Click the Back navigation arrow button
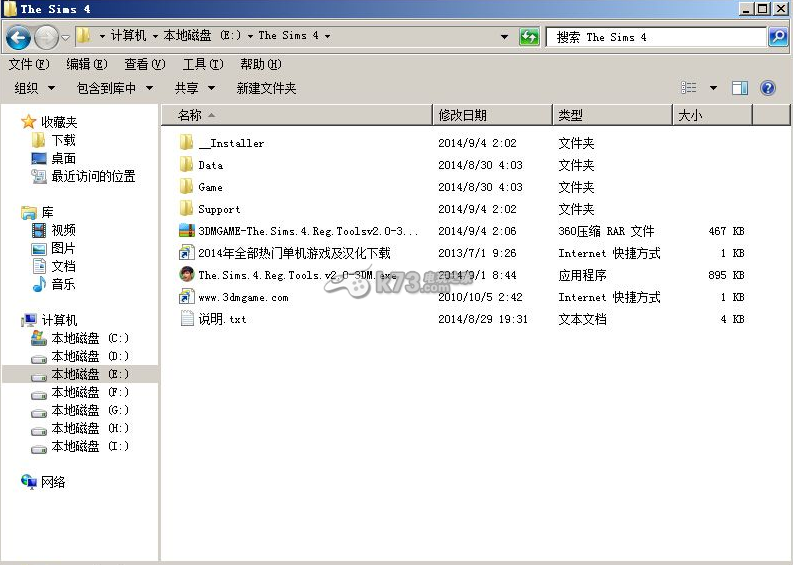Image resolution: width=793 pixels, height=565 pixels. (18, 37)
